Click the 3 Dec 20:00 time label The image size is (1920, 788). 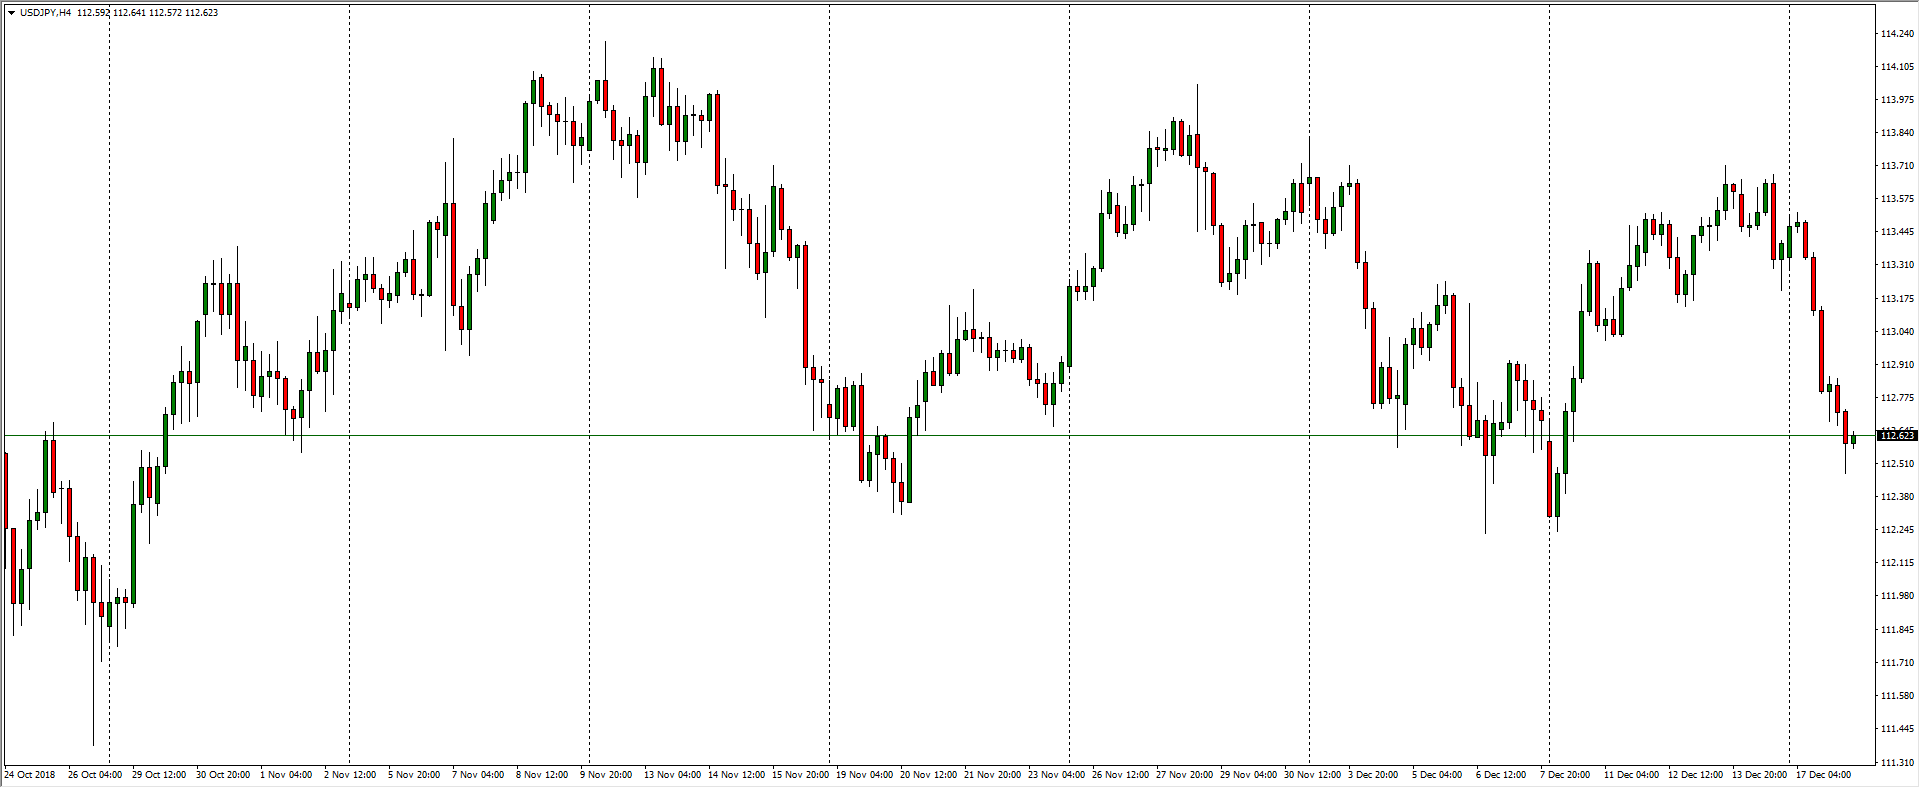pyautogui.click(x=1373, y=775)
